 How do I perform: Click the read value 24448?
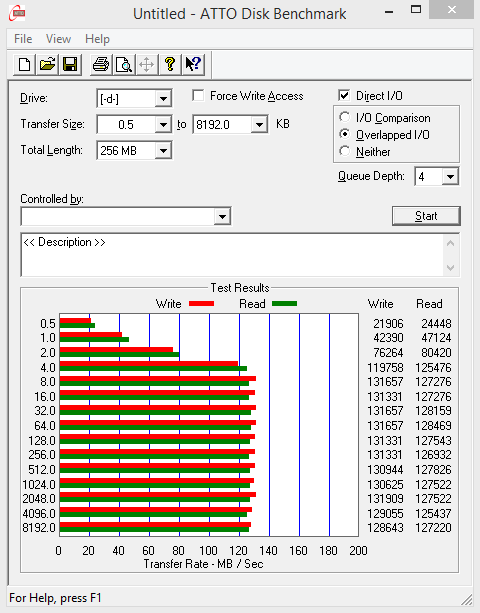pos(436,324)
